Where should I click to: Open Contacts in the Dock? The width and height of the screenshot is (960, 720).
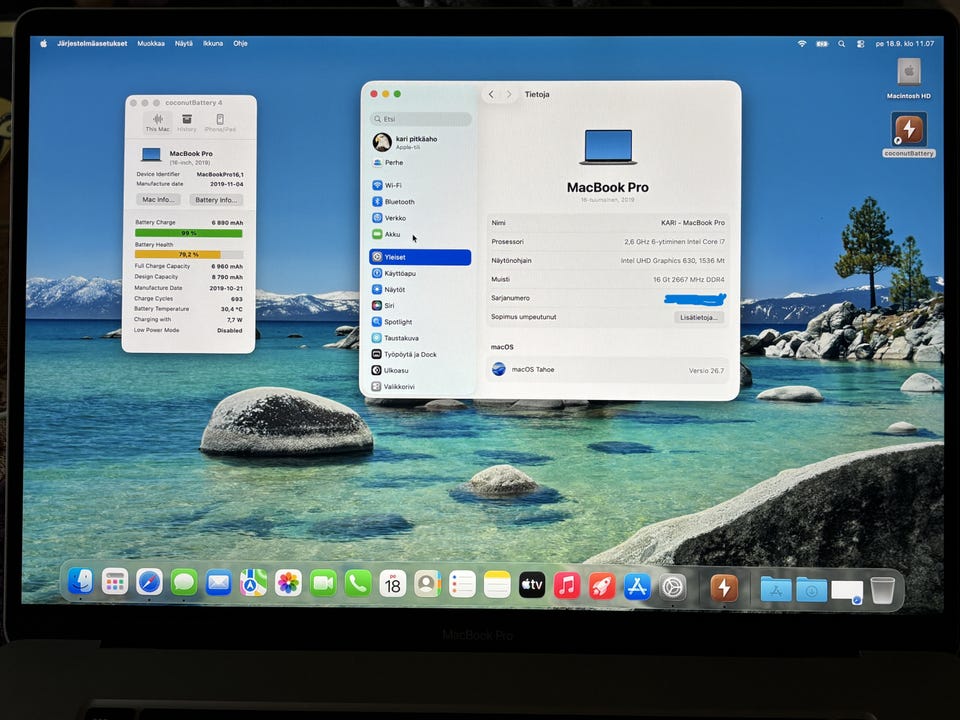(427, 584)
